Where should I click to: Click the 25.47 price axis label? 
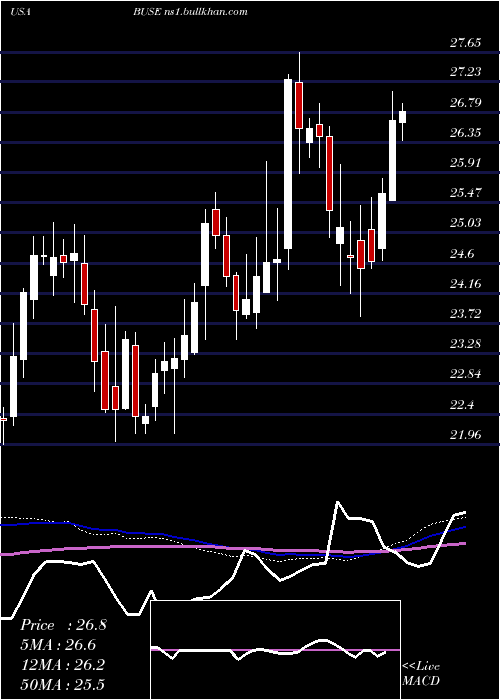pos(466,193)
